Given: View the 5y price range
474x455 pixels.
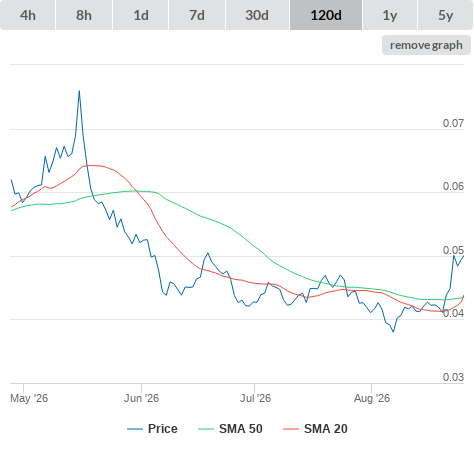Looking at the screenshot, I should (446, 15).
